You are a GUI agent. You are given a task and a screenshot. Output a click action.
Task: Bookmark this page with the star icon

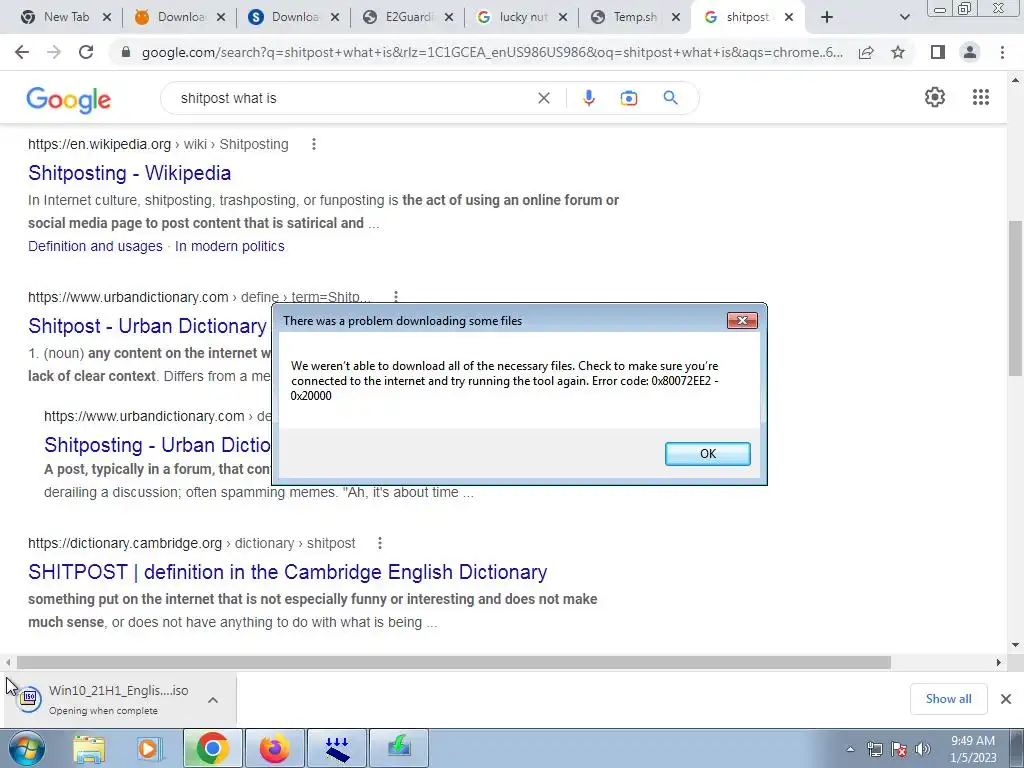pyautogui.click(x=898, y=52)
